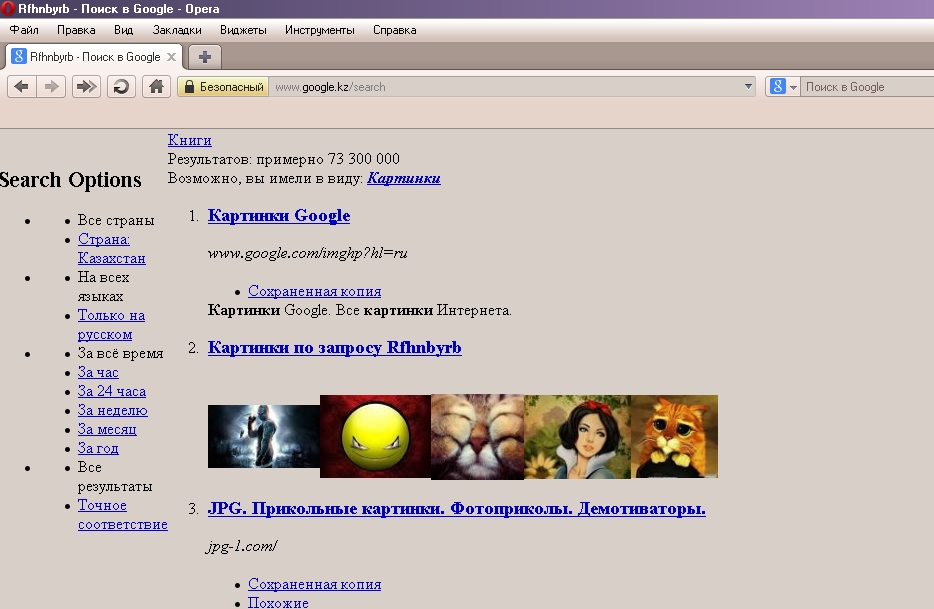Select Точное соответствие filter
This screenshot has height=609, width=934.
coord(123,515)
